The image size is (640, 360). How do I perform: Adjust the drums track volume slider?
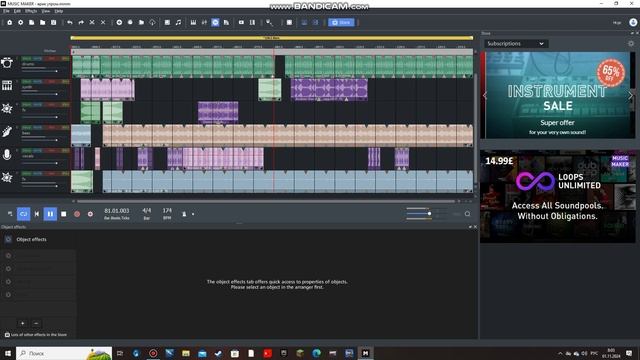(40, 71)
